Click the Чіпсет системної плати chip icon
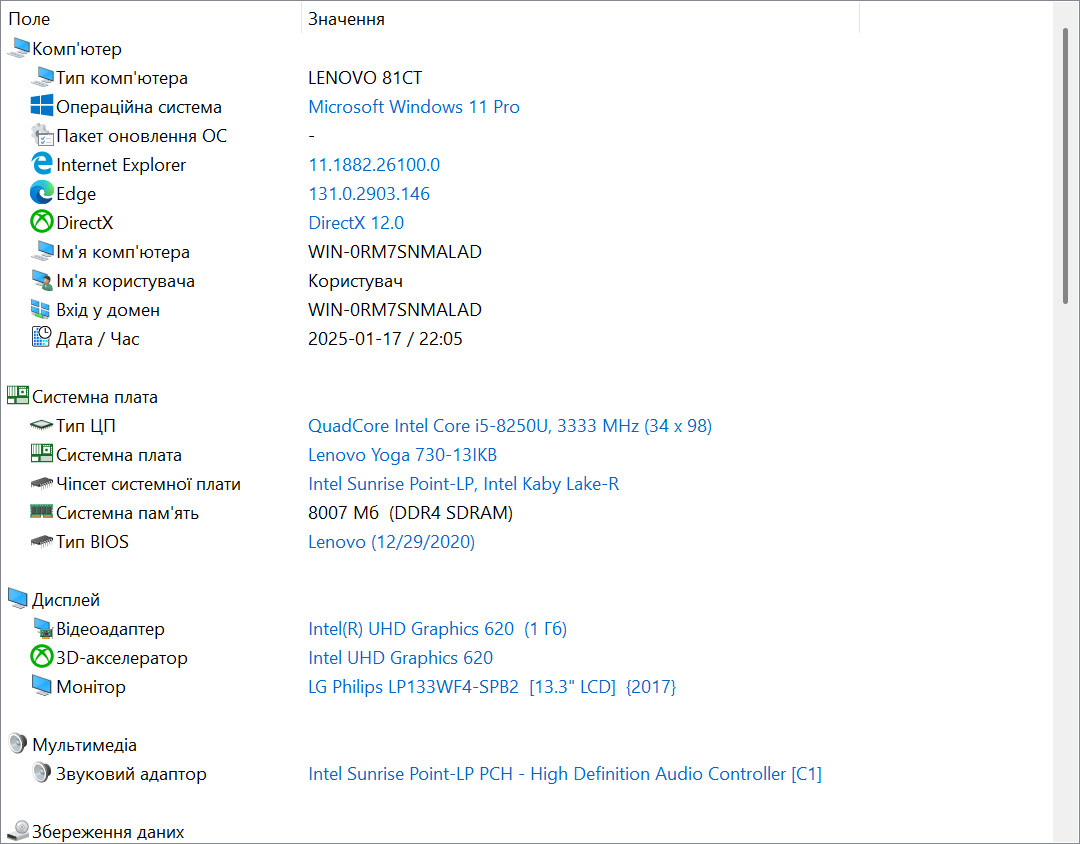Image resolution: width=1080 pixels, height=844 pixels. (42, 484)
